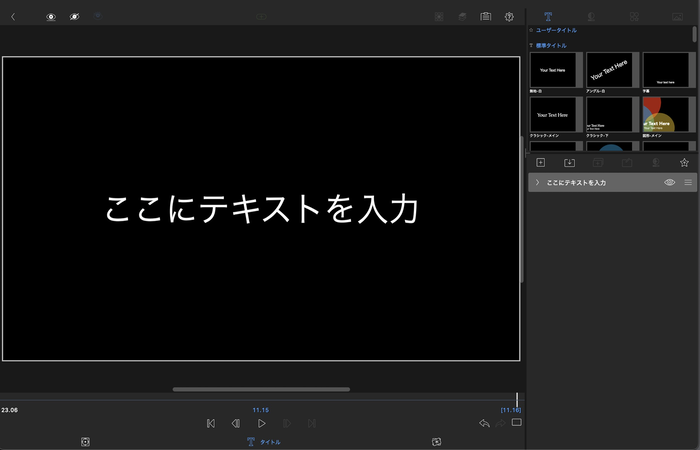Screen dimensions: 700x450
Task: Click the layer reorder handle icon
Action: (688, 183)
